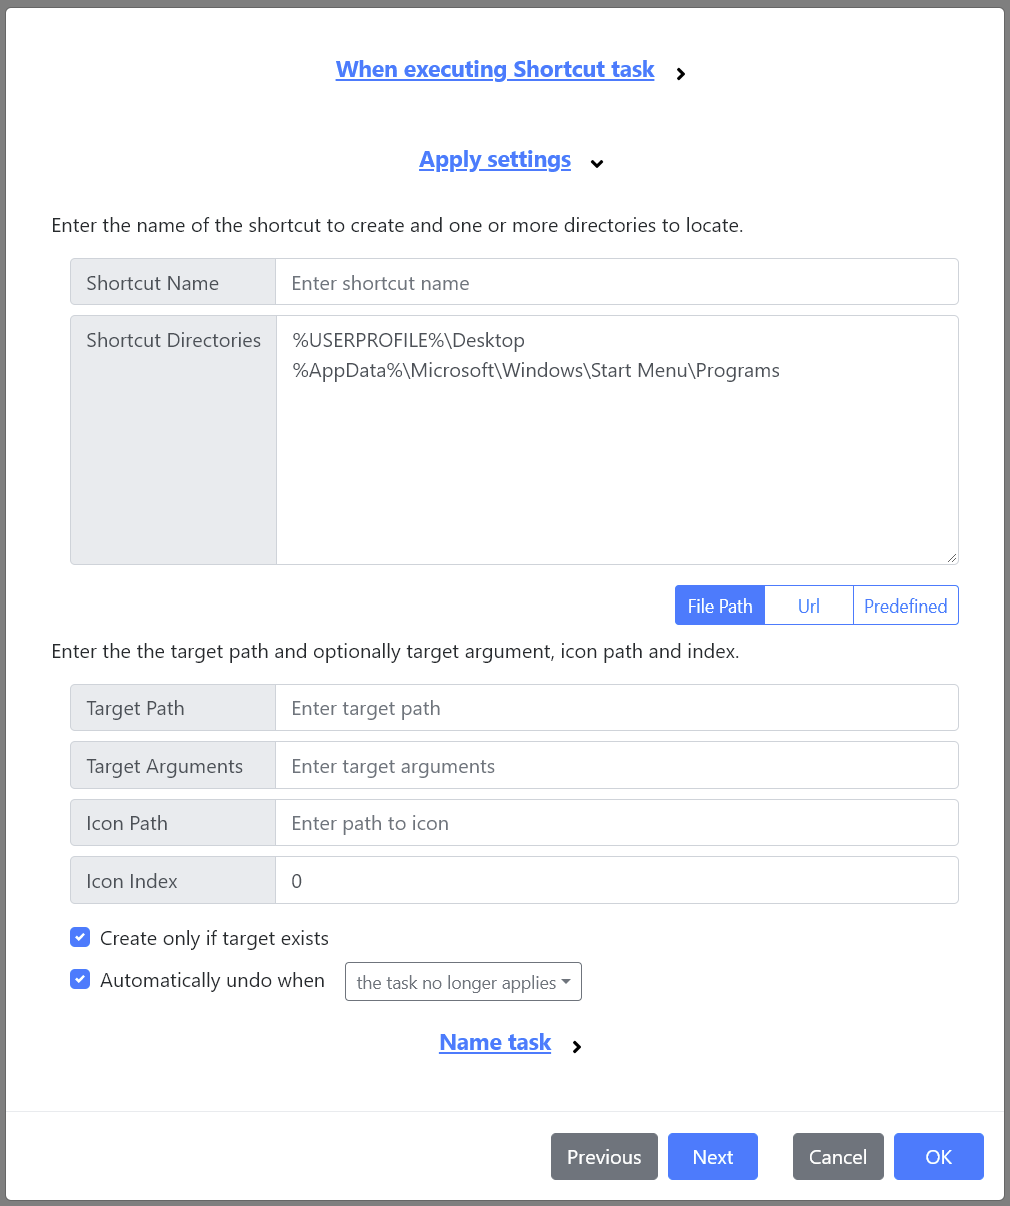Viewport: 1010px width, 1206px height.
Task: Click the Shortcut Directories text area
Action: [x=616, y=440]
